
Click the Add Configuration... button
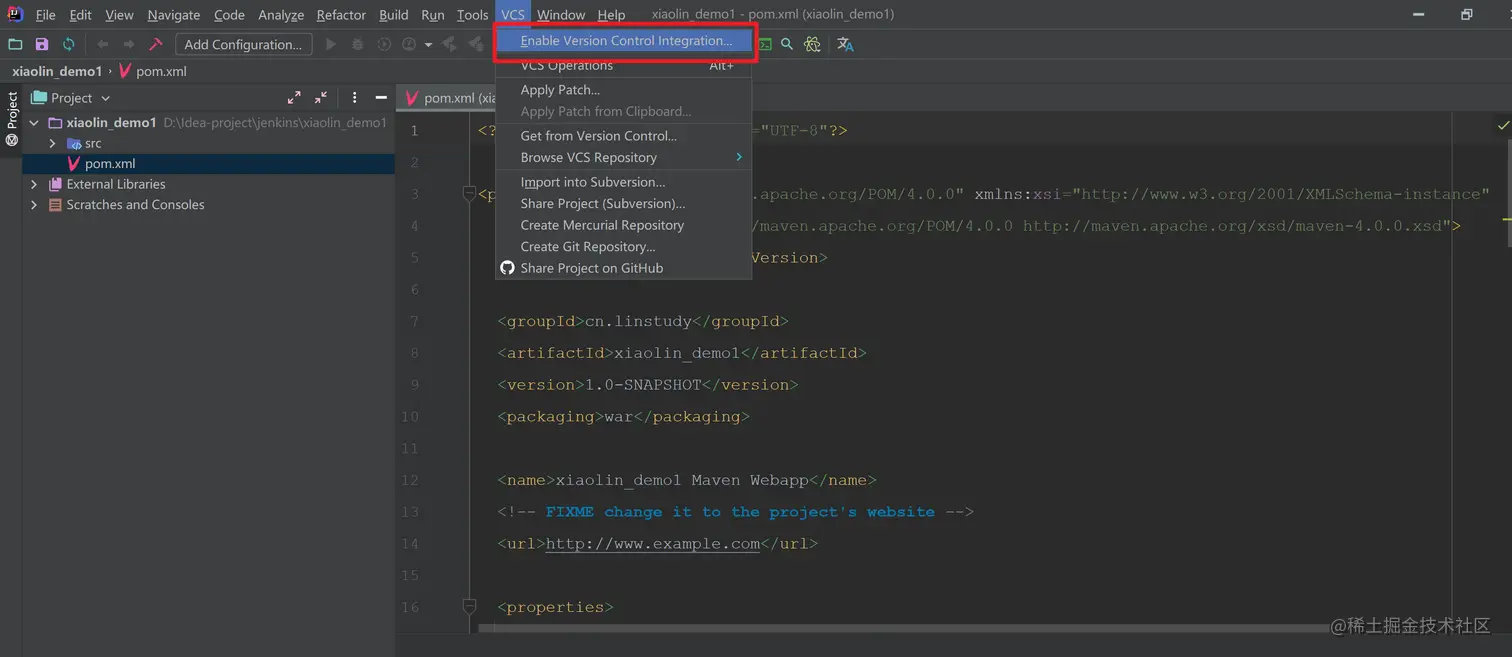[x=243, y=44]
